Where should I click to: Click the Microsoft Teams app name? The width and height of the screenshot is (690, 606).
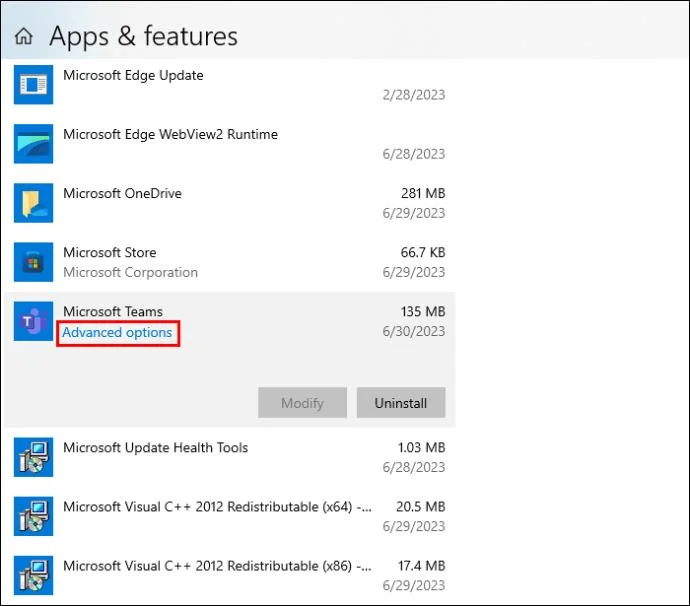pos(113,311)
